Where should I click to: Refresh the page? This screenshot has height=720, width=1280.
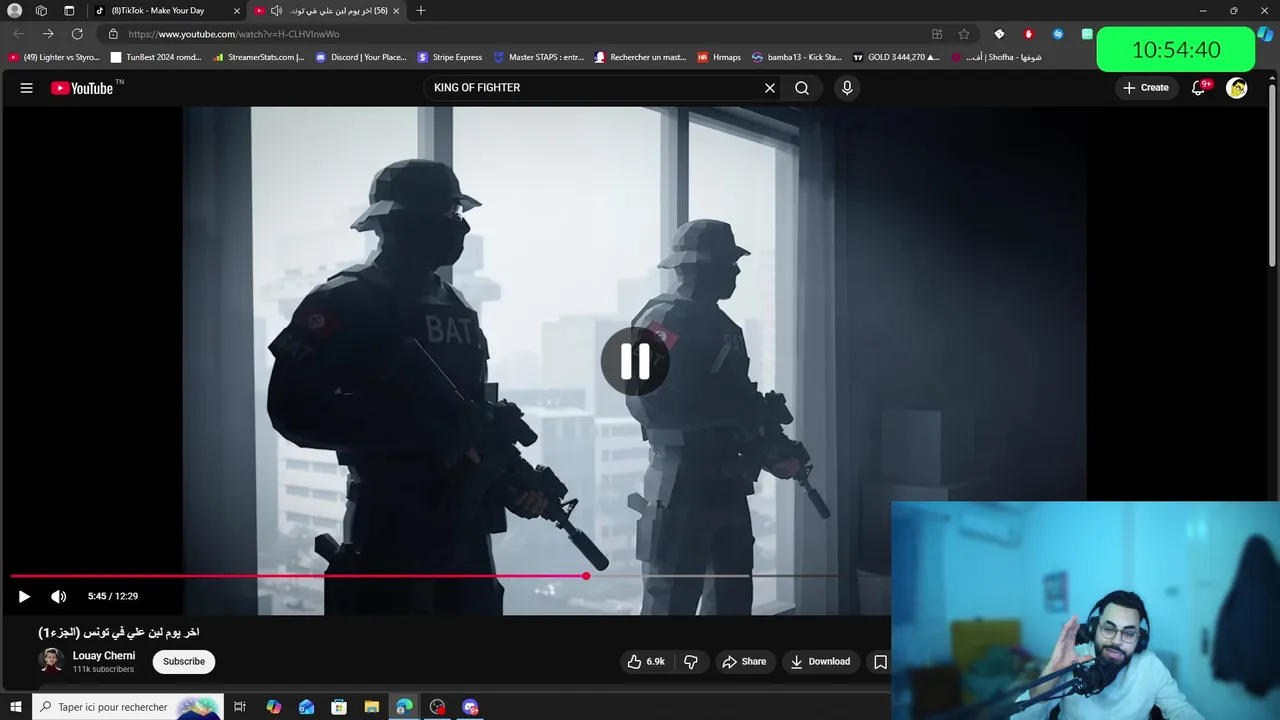(77, 34)
